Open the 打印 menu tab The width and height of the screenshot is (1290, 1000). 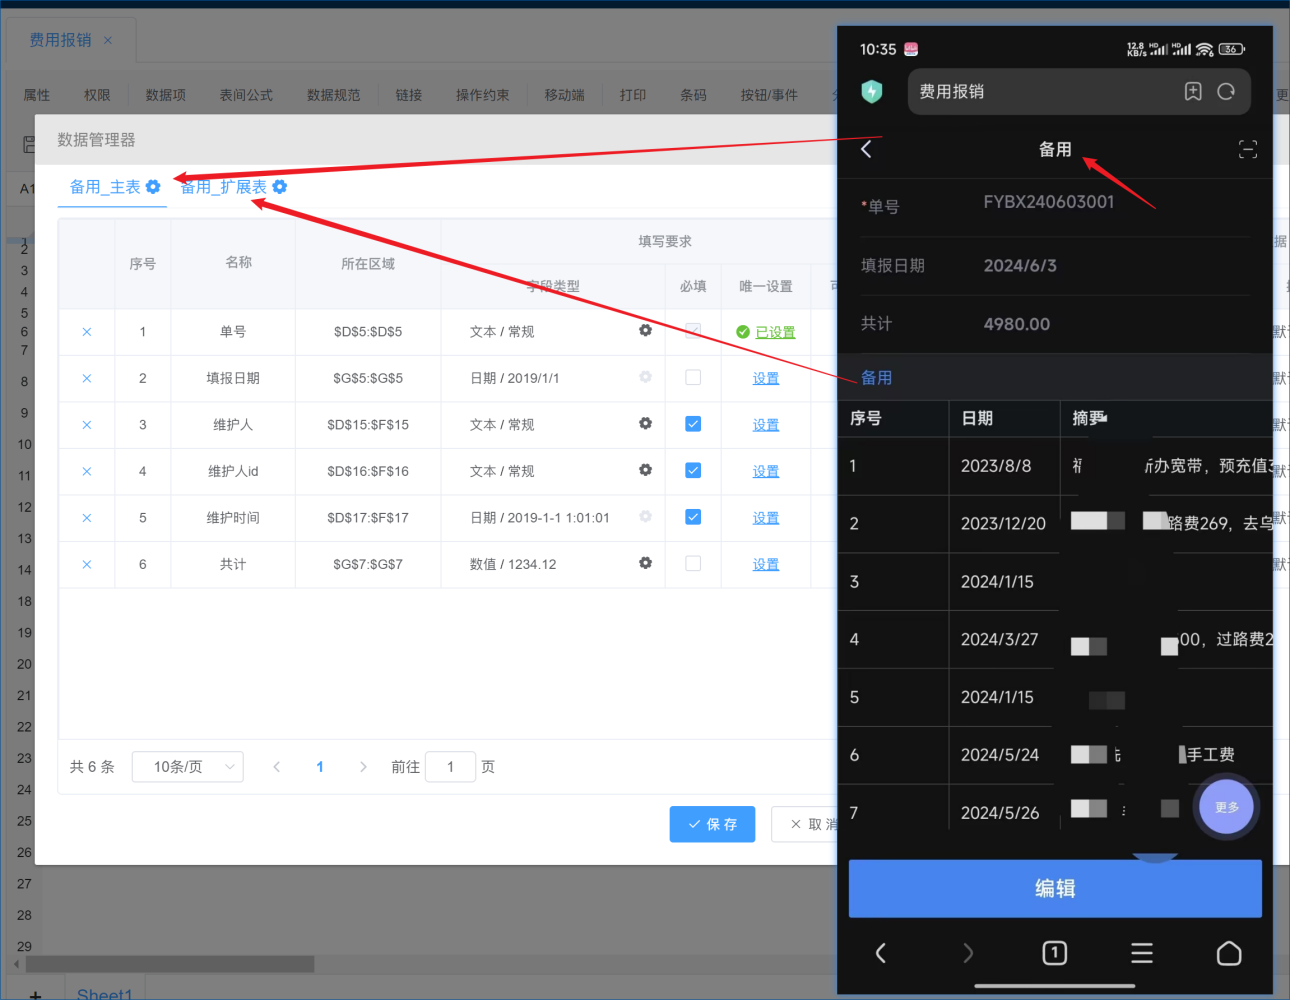[x=633, y=95]
